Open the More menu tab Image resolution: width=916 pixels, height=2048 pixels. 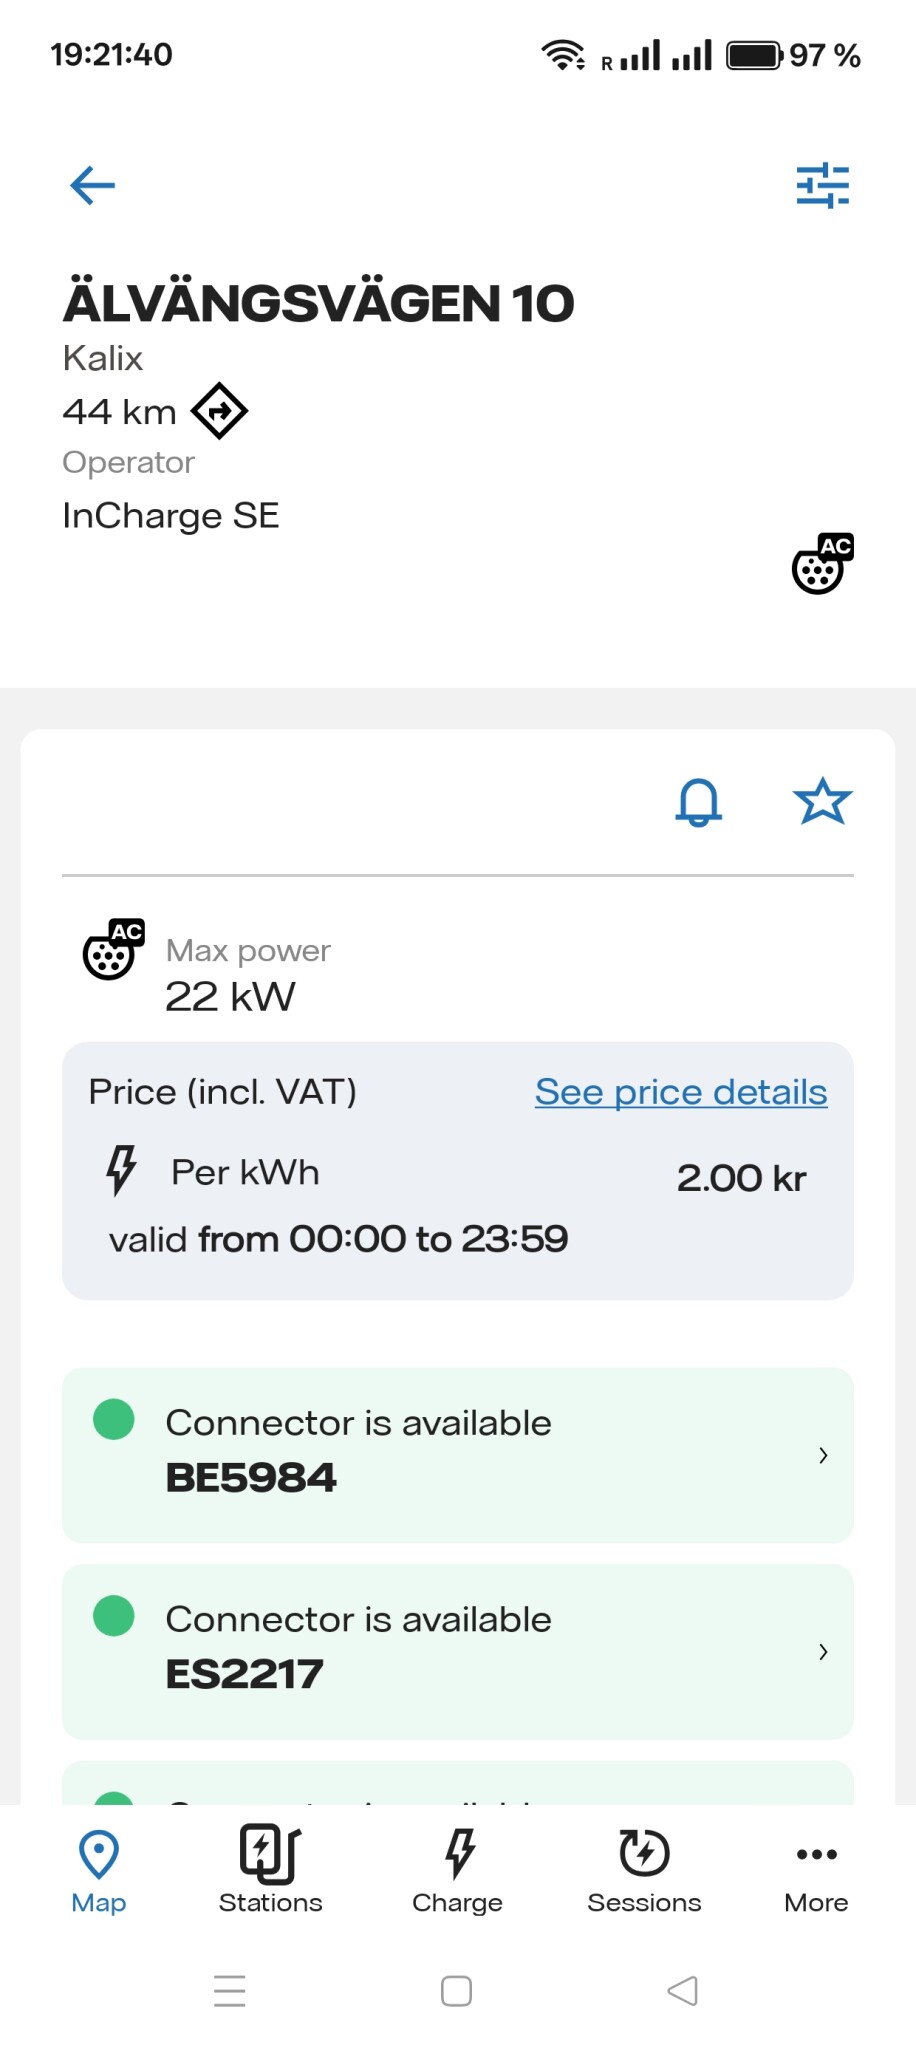816,1869
